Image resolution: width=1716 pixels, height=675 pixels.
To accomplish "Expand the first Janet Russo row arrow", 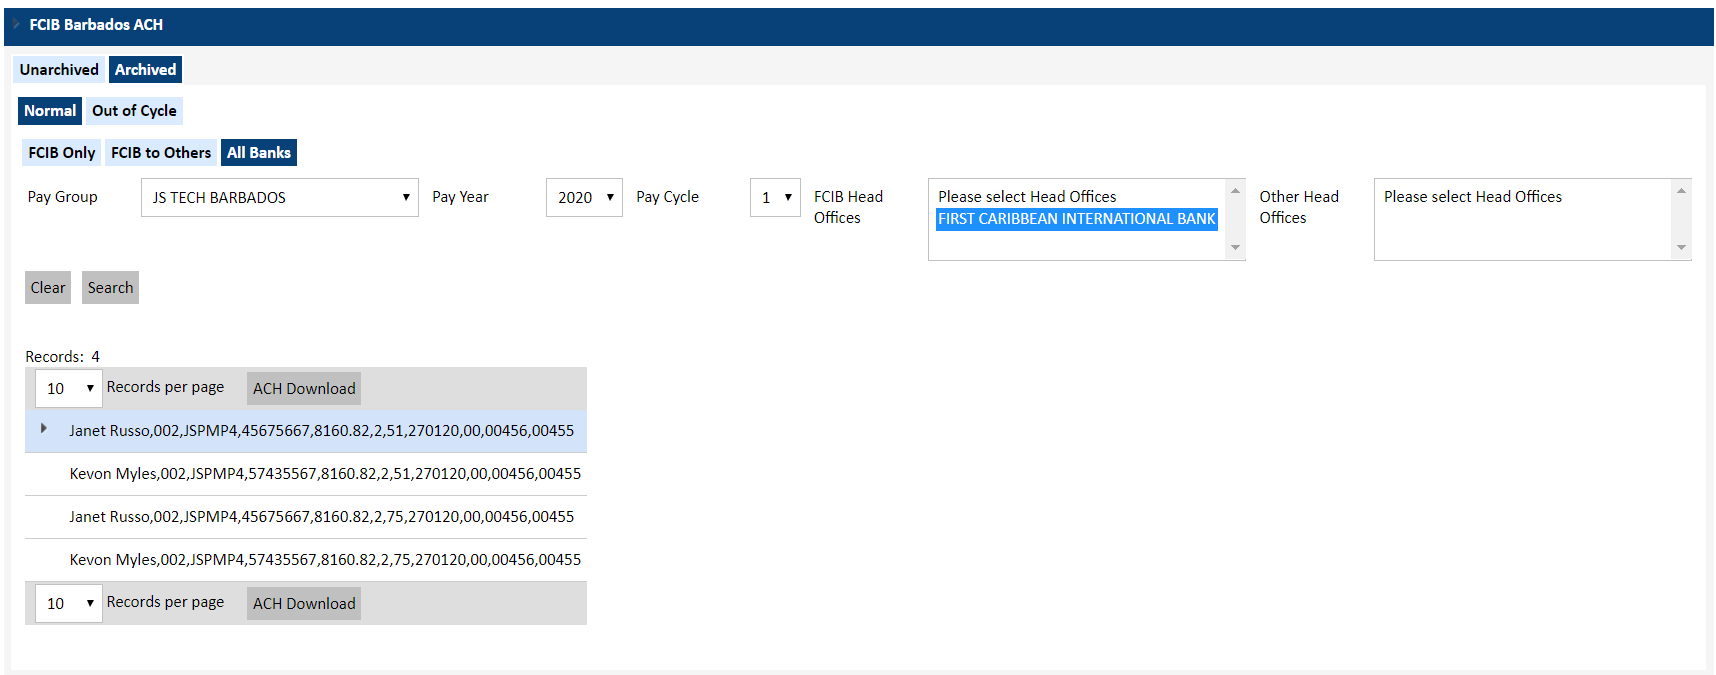I will point(43,428).
